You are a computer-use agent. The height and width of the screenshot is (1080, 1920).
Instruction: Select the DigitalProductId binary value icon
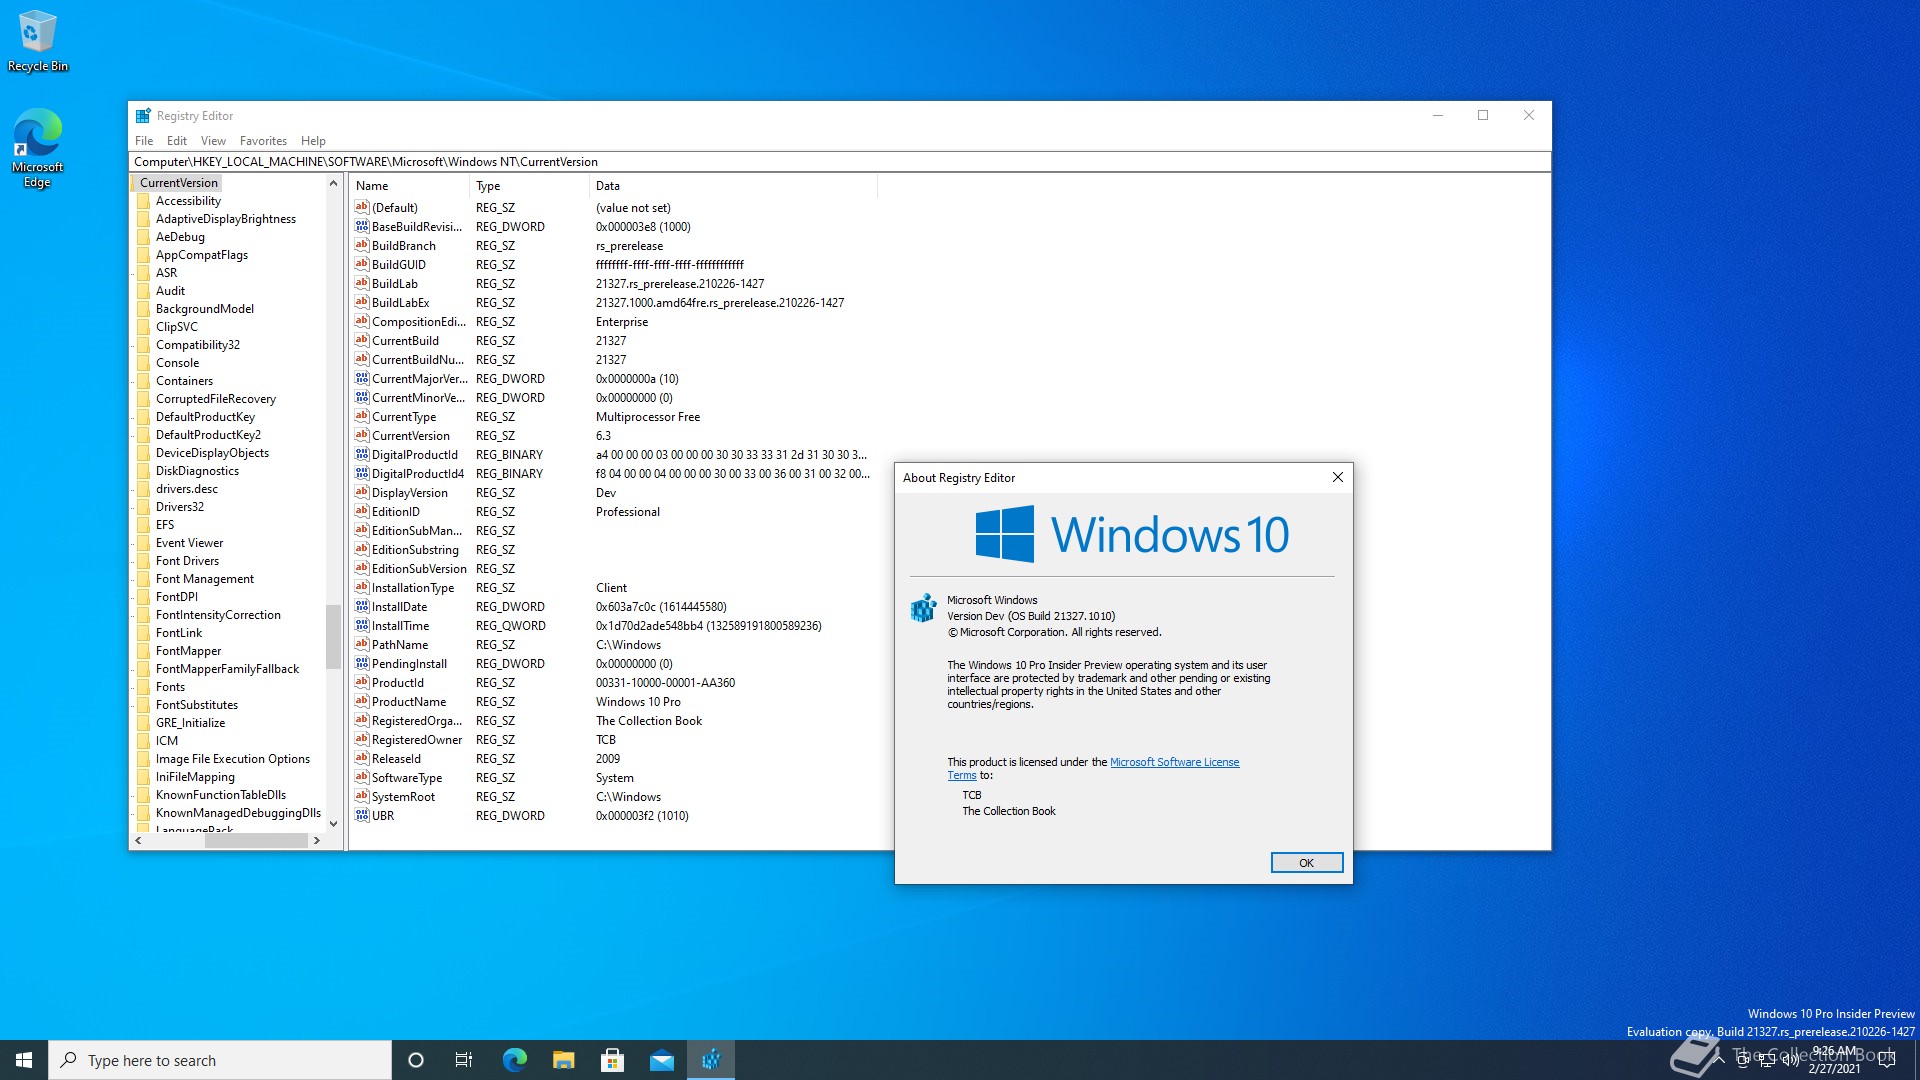tap(362, 455)
